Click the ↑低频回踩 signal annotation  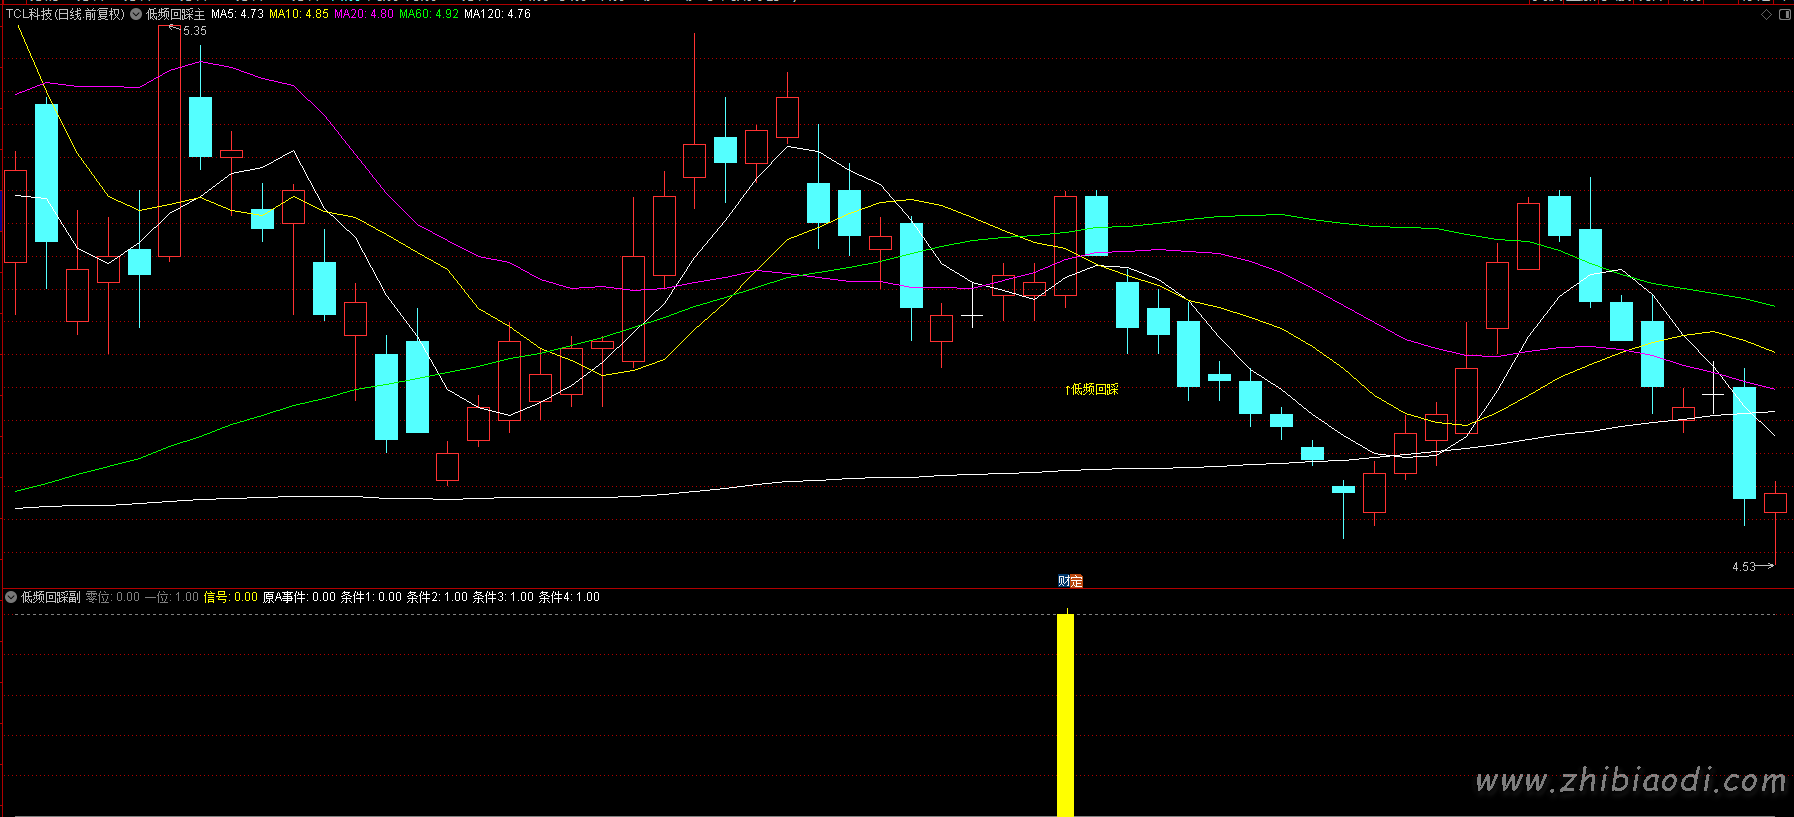pyautogui.click(x=1092, y=389)
